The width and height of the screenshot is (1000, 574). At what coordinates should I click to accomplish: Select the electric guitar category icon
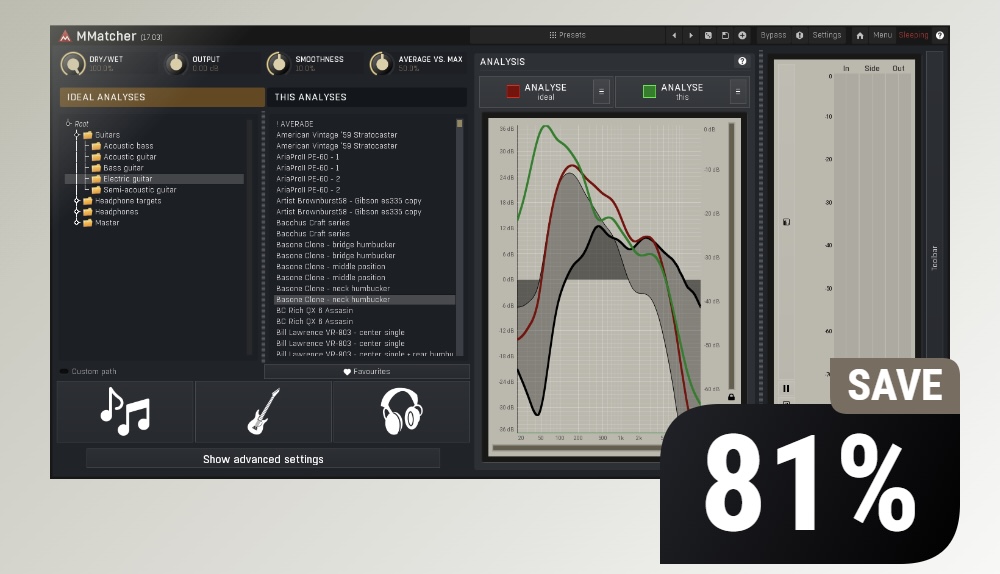(263, 412)
